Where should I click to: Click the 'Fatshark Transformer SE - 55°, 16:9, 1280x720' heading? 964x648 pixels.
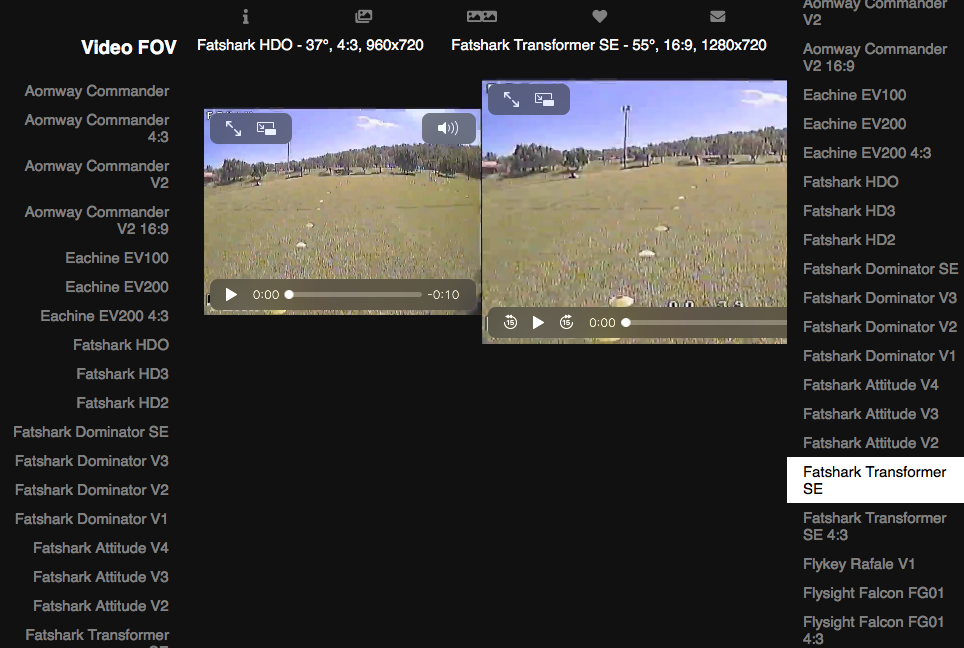tap(609, 45)
